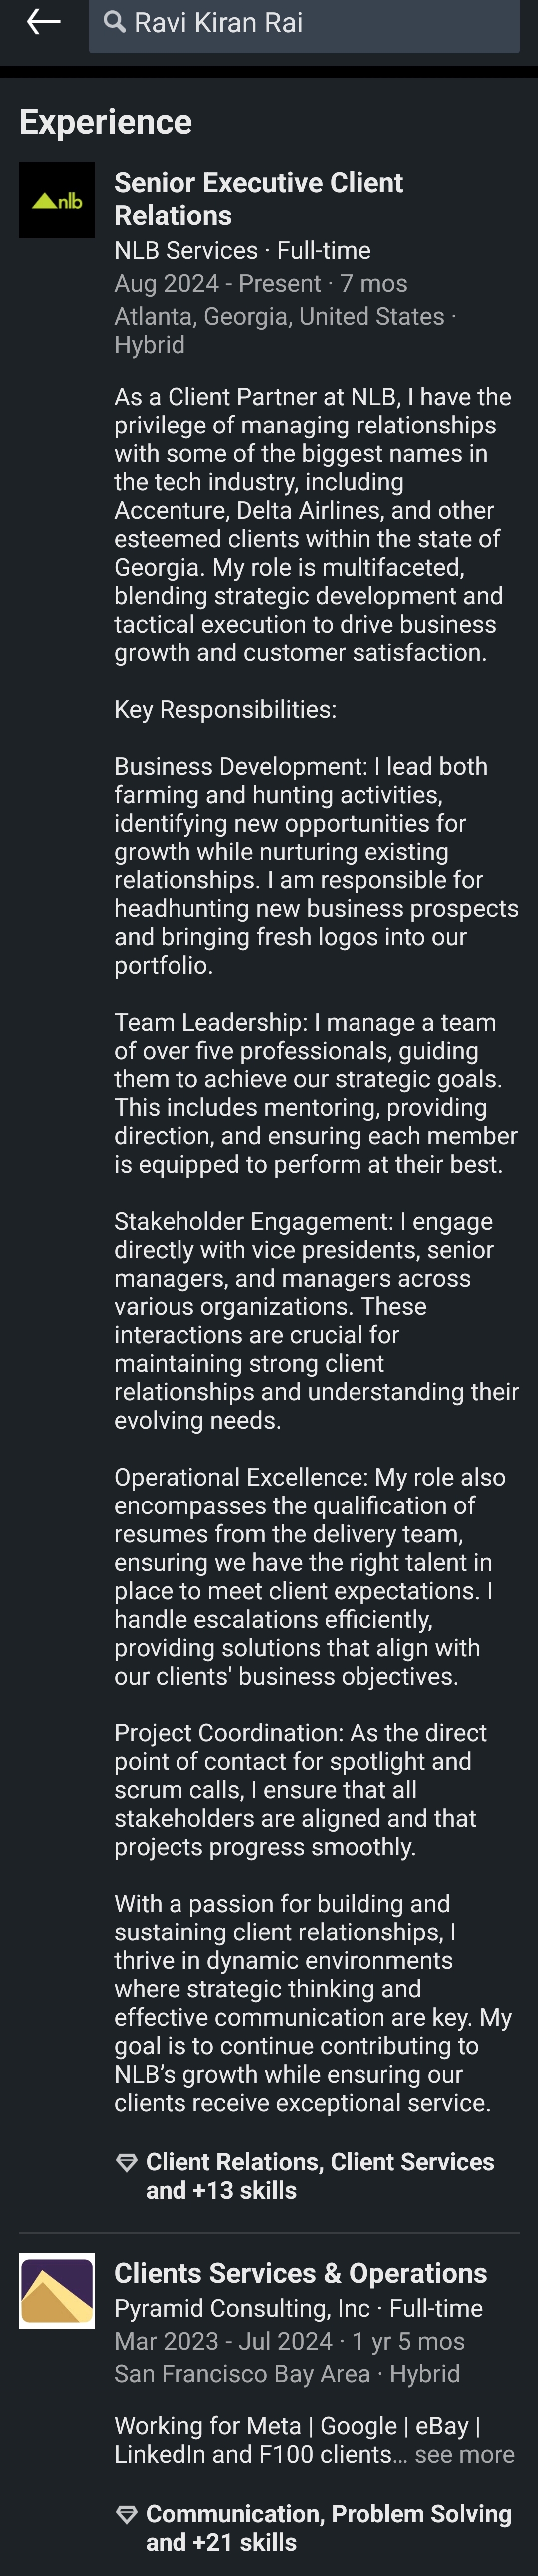Open the NLB company logo
Screen dimensions: 538x2576
tap(57, 200)
